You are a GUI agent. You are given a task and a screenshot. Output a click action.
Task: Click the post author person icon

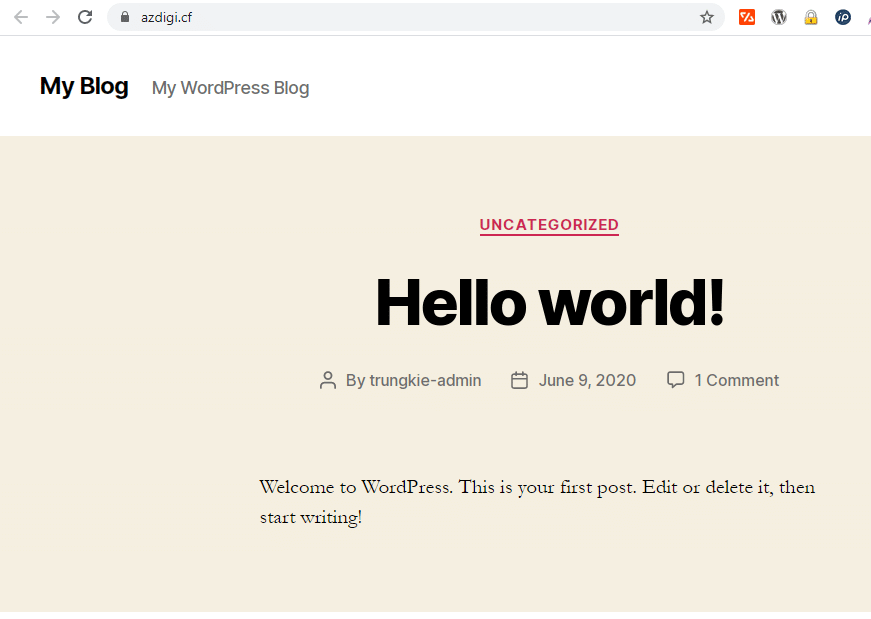pos(328,380)
